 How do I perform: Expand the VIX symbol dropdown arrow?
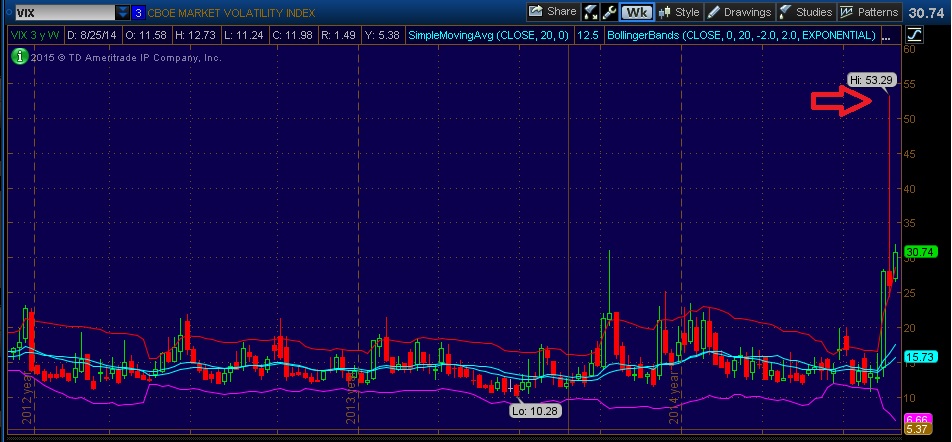[x=122, y=12]
